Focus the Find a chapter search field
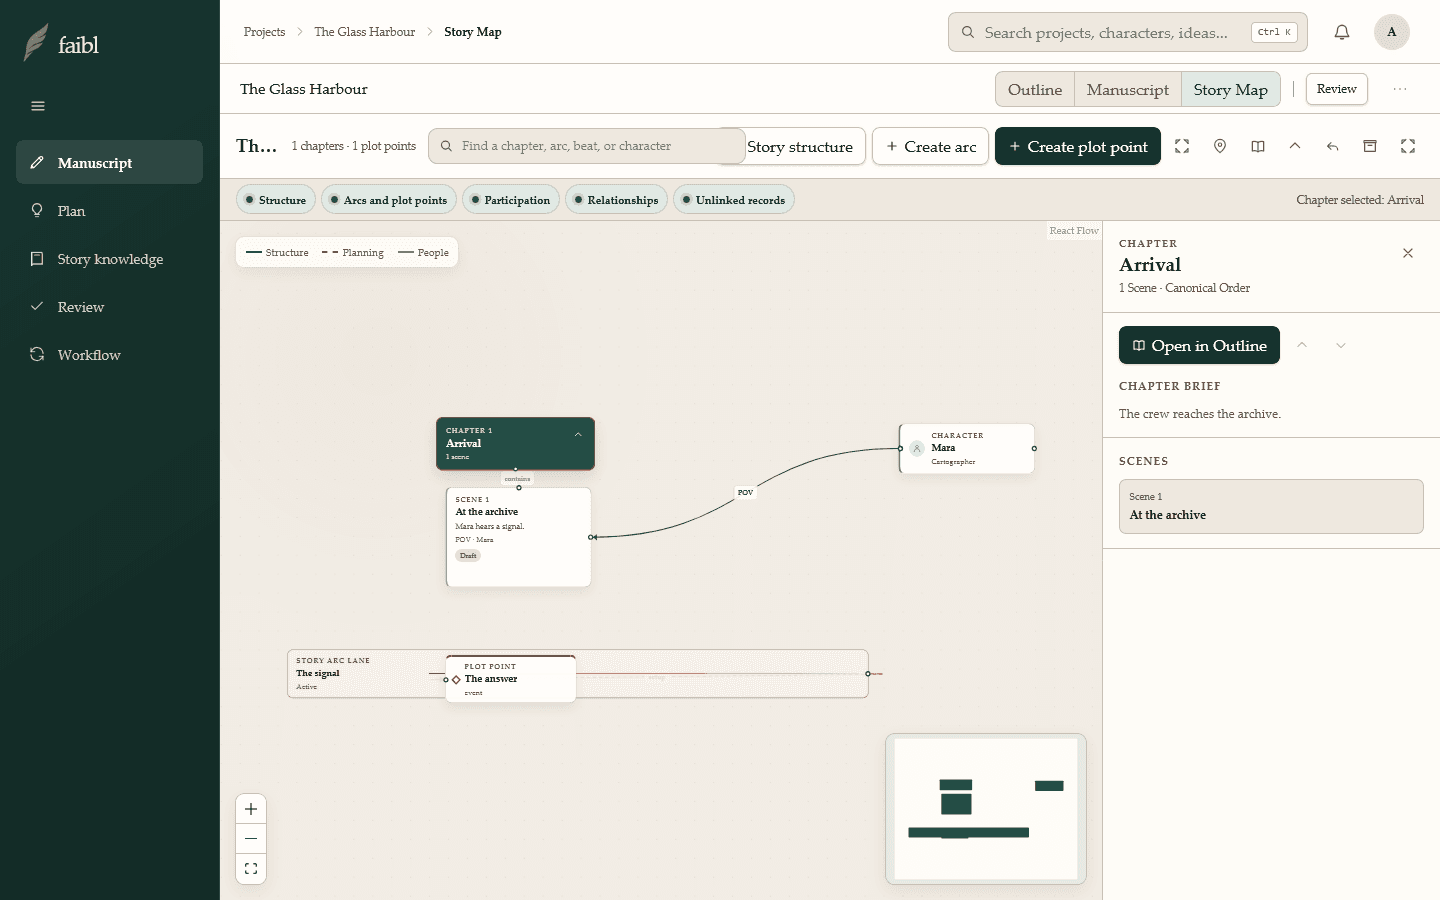This screenshot has width=1440, height=900. pos(587,146)
